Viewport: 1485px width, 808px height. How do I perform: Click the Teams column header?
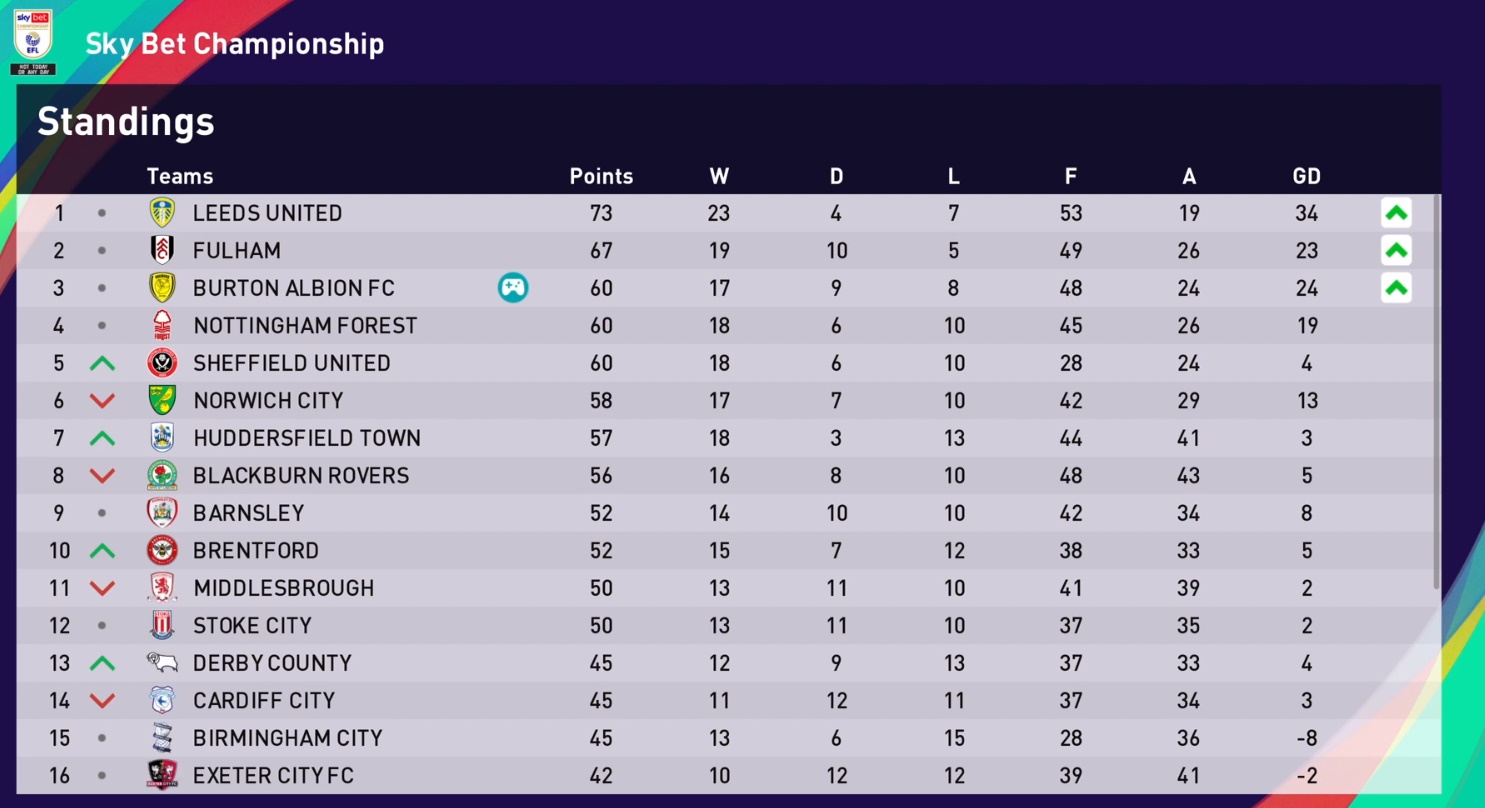[x=180, y=176]
